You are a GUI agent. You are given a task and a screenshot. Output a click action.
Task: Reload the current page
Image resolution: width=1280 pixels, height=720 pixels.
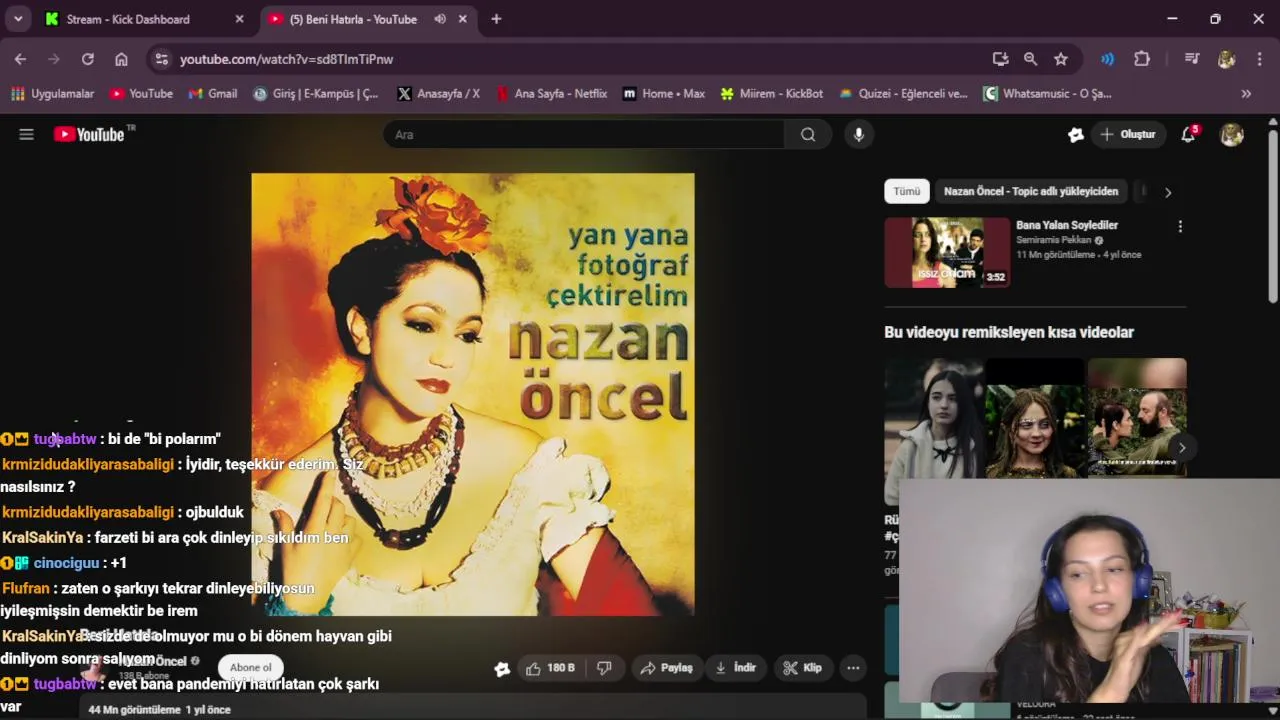pos(87,59)
